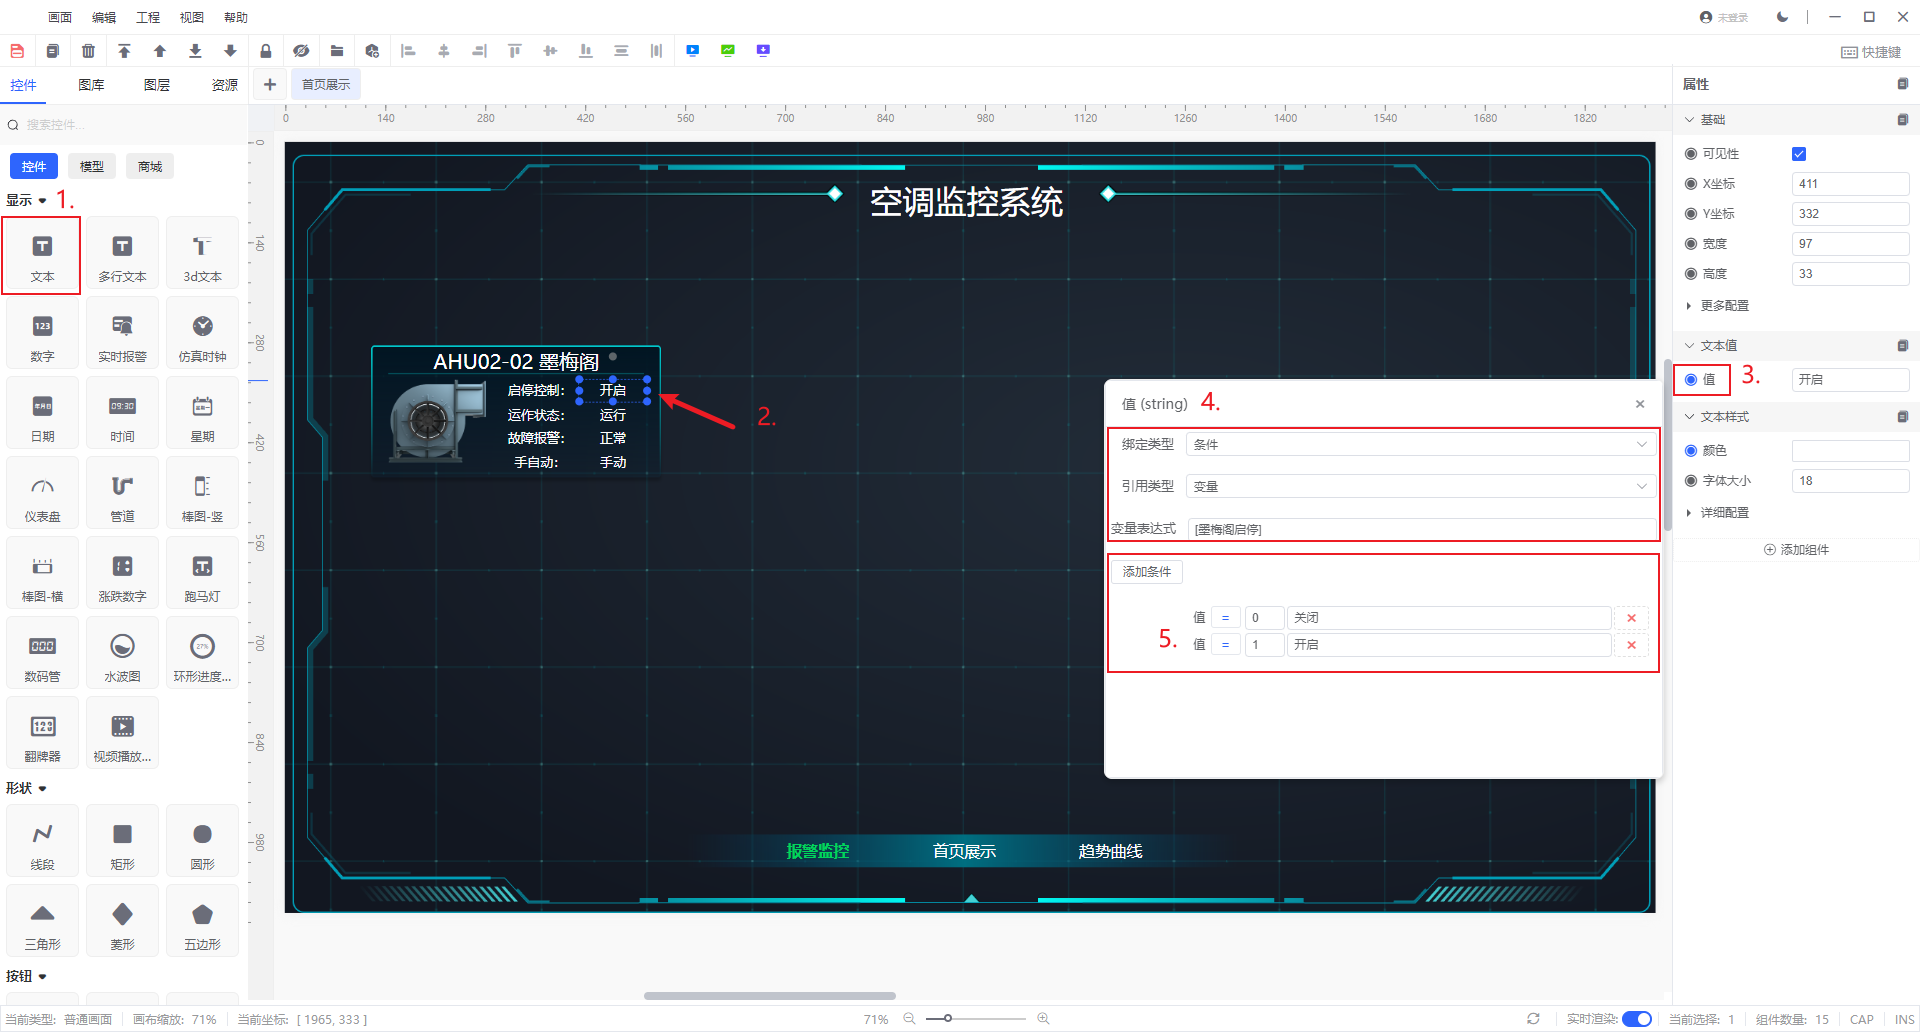This screenshot has height=1032, width=1920.
Task: Choose the 跑马灯 marquee control
Action: pos(202,577)
